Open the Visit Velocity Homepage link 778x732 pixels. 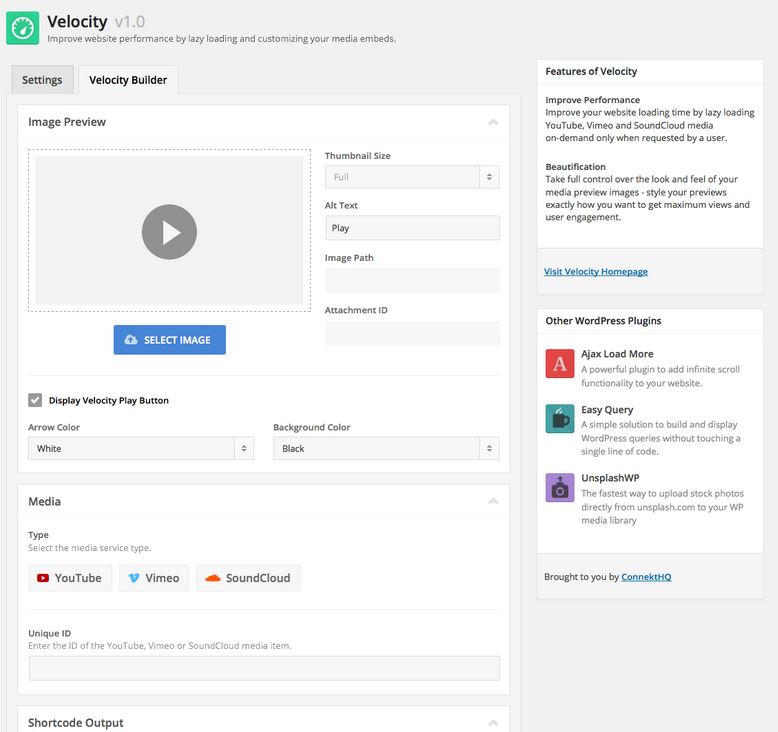(x=596, y=271)
